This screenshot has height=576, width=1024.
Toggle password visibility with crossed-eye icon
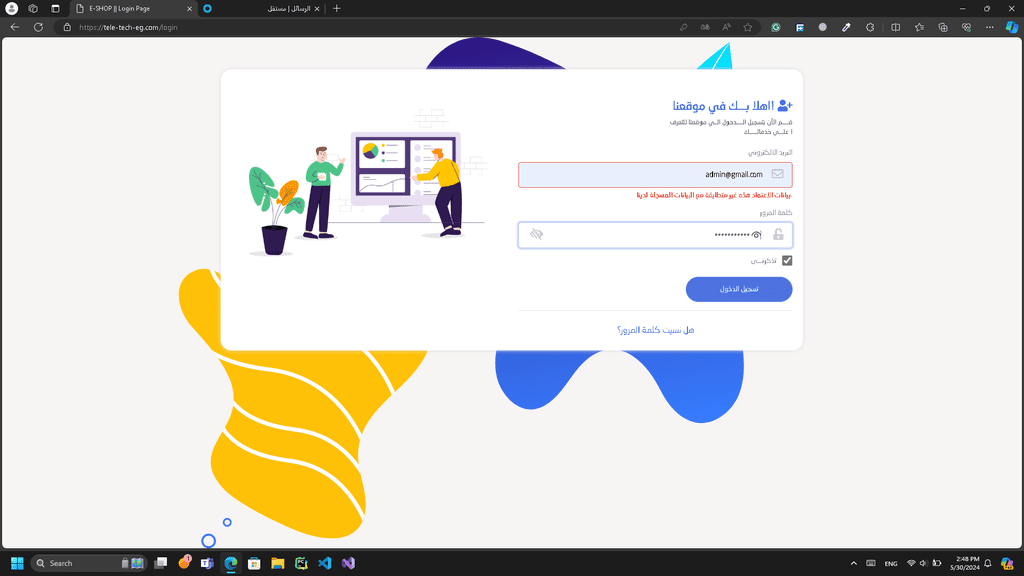[536, 234]
